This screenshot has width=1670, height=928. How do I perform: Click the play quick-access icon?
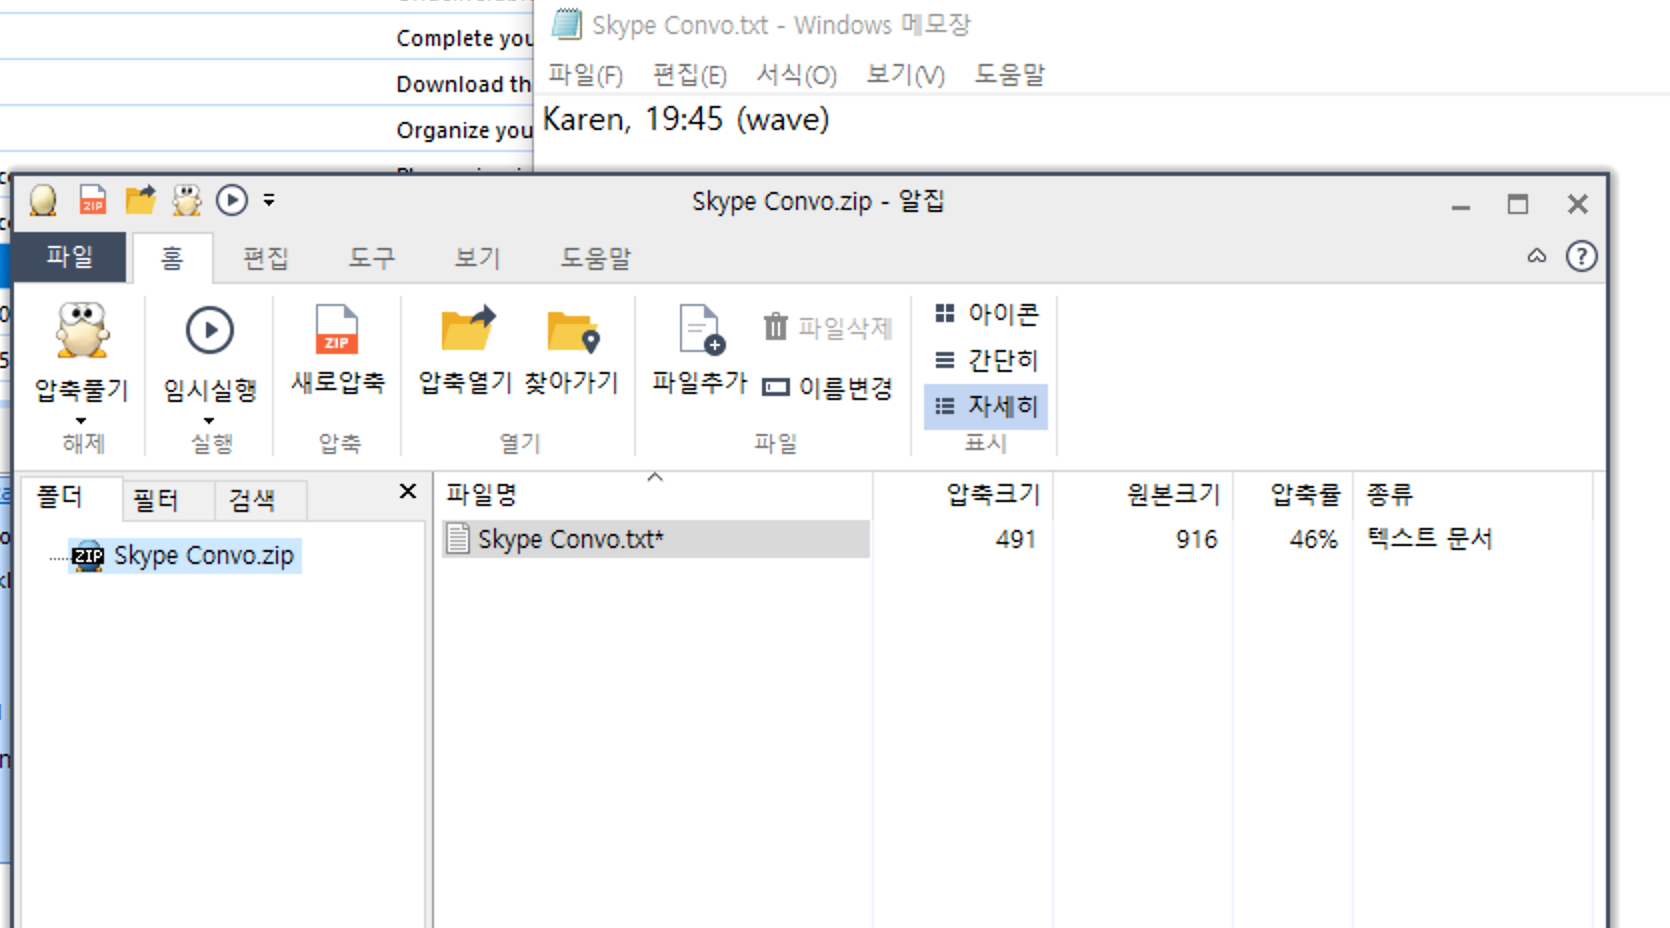pos(232,200)
